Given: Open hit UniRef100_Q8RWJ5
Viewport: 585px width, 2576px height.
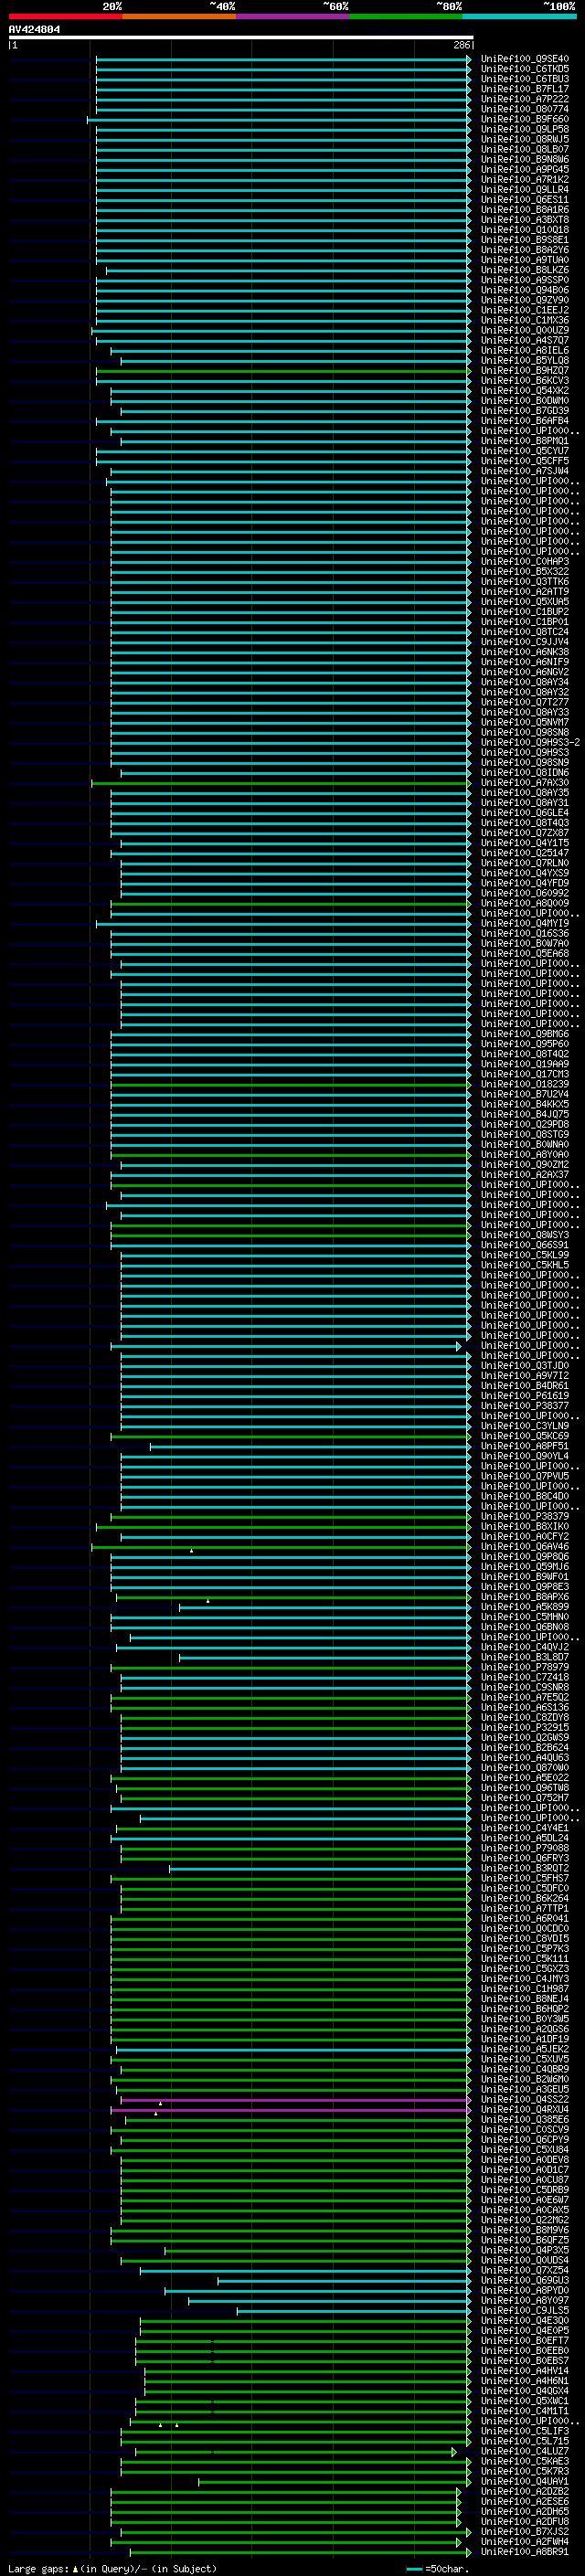Looking at the screenshot, I should point(525,139).
